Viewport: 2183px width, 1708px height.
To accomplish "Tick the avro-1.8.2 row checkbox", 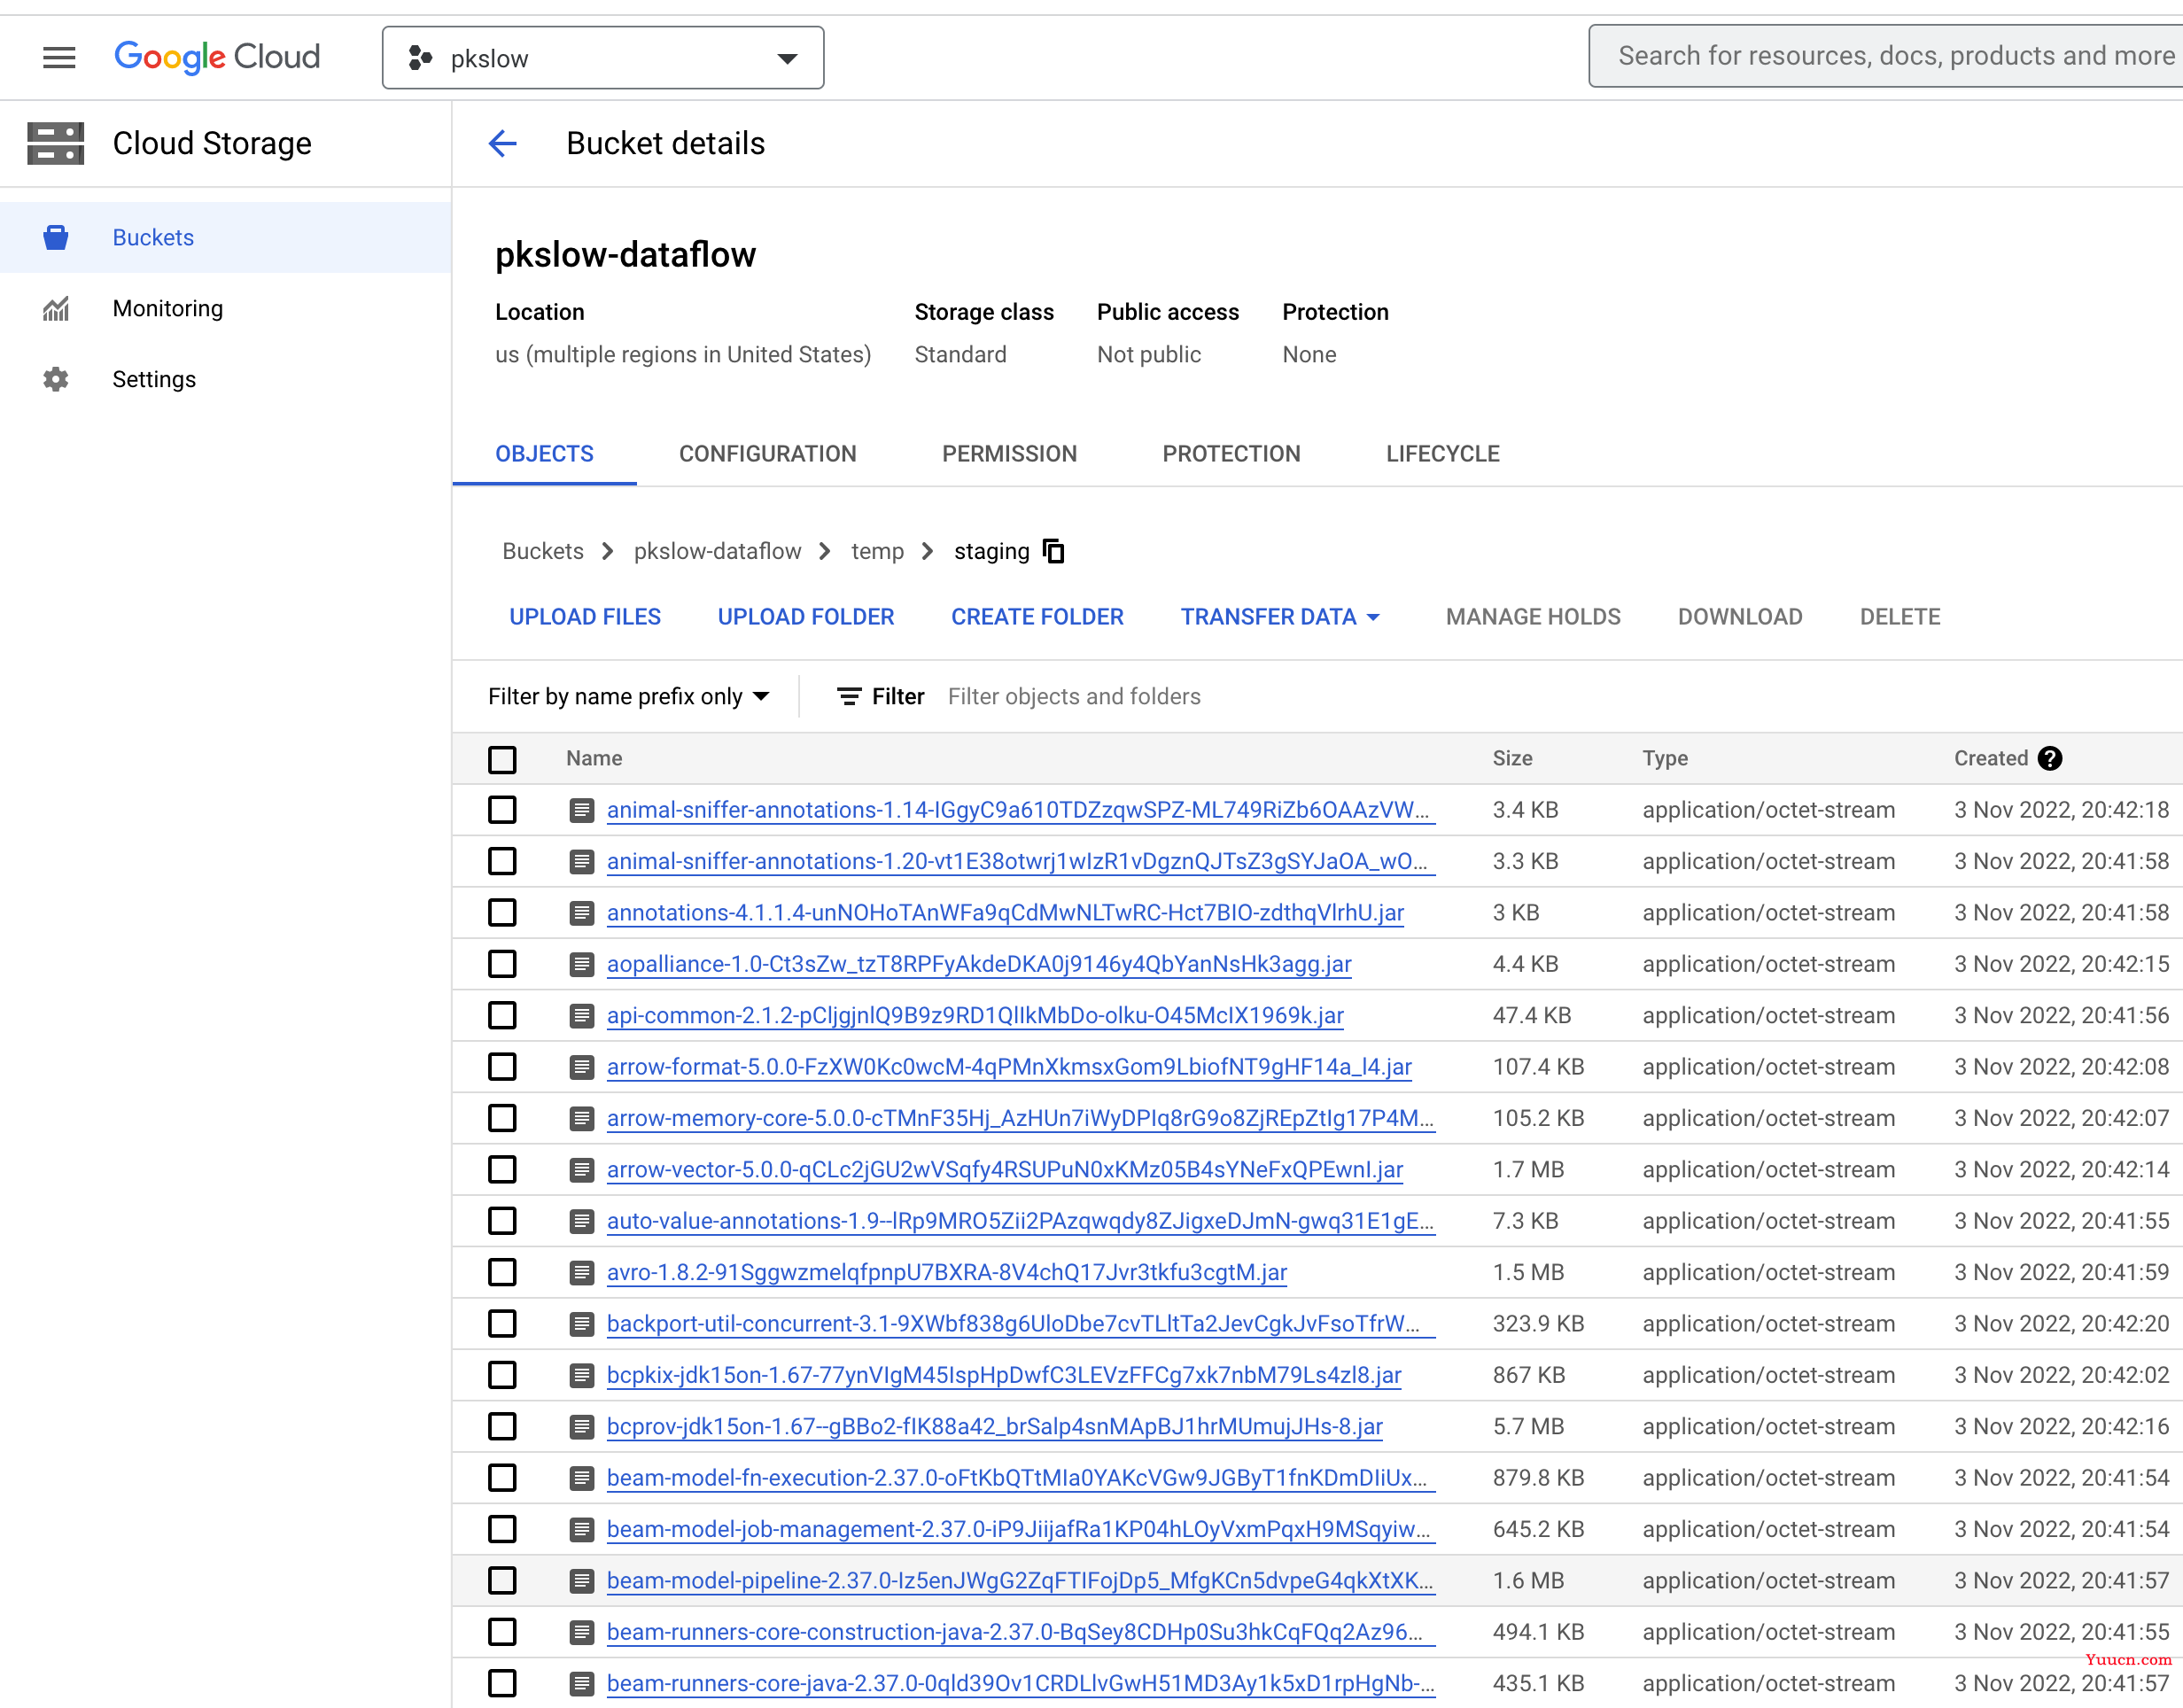I will (x=502, y=1272).
